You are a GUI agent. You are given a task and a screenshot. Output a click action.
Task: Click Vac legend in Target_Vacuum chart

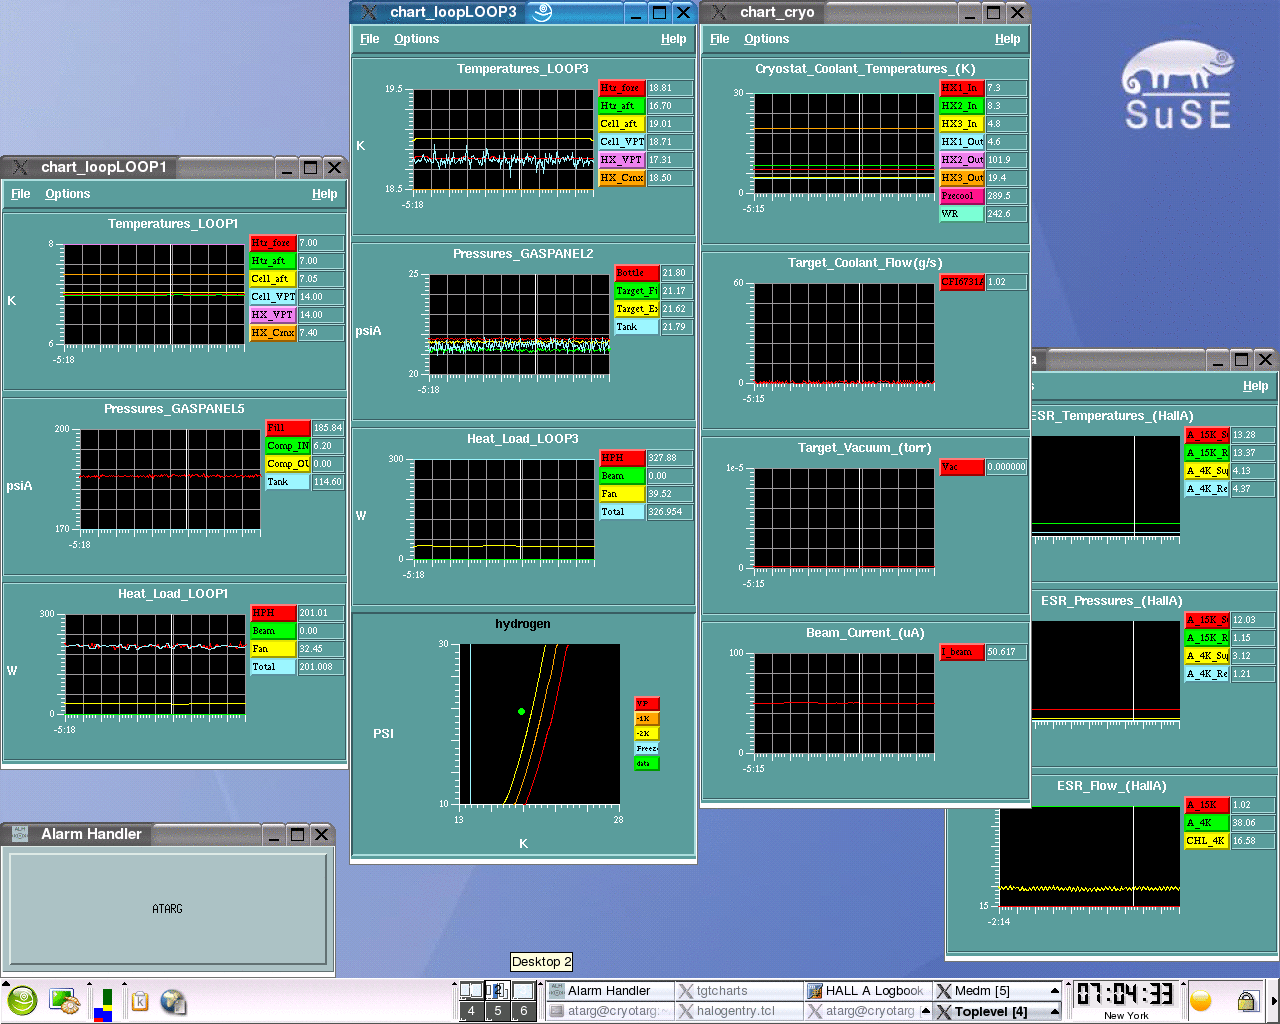pos(962,467)
